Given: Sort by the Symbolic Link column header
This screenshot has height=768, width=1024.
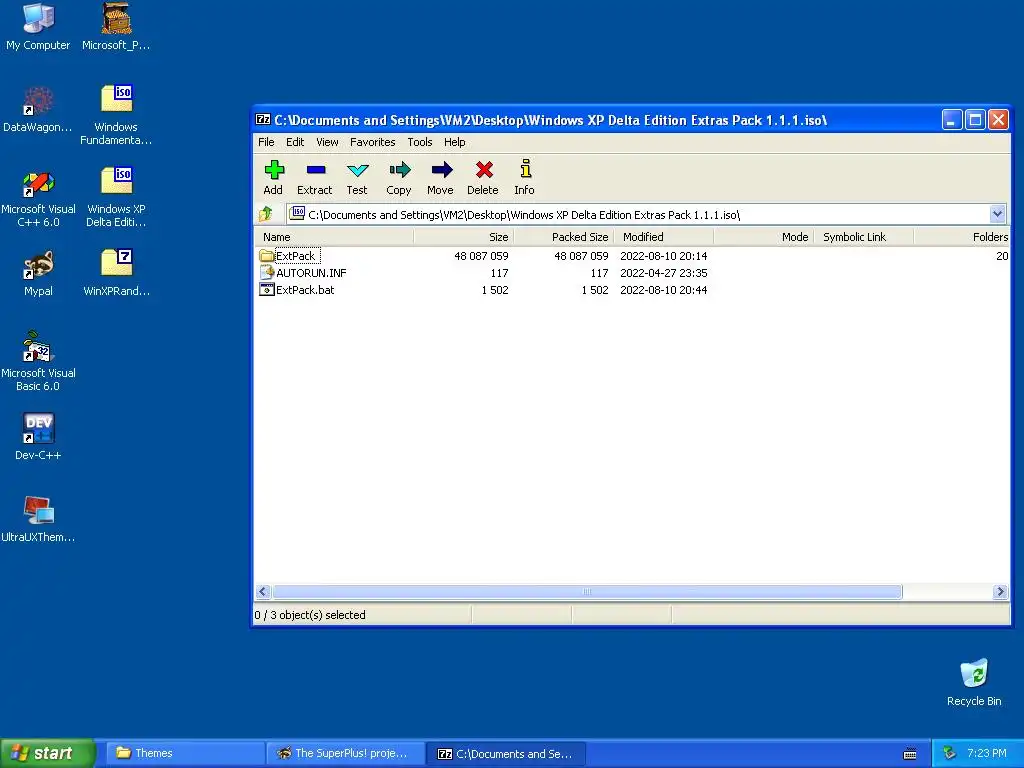Looking at the screenshot, I should tap(863, 237).
